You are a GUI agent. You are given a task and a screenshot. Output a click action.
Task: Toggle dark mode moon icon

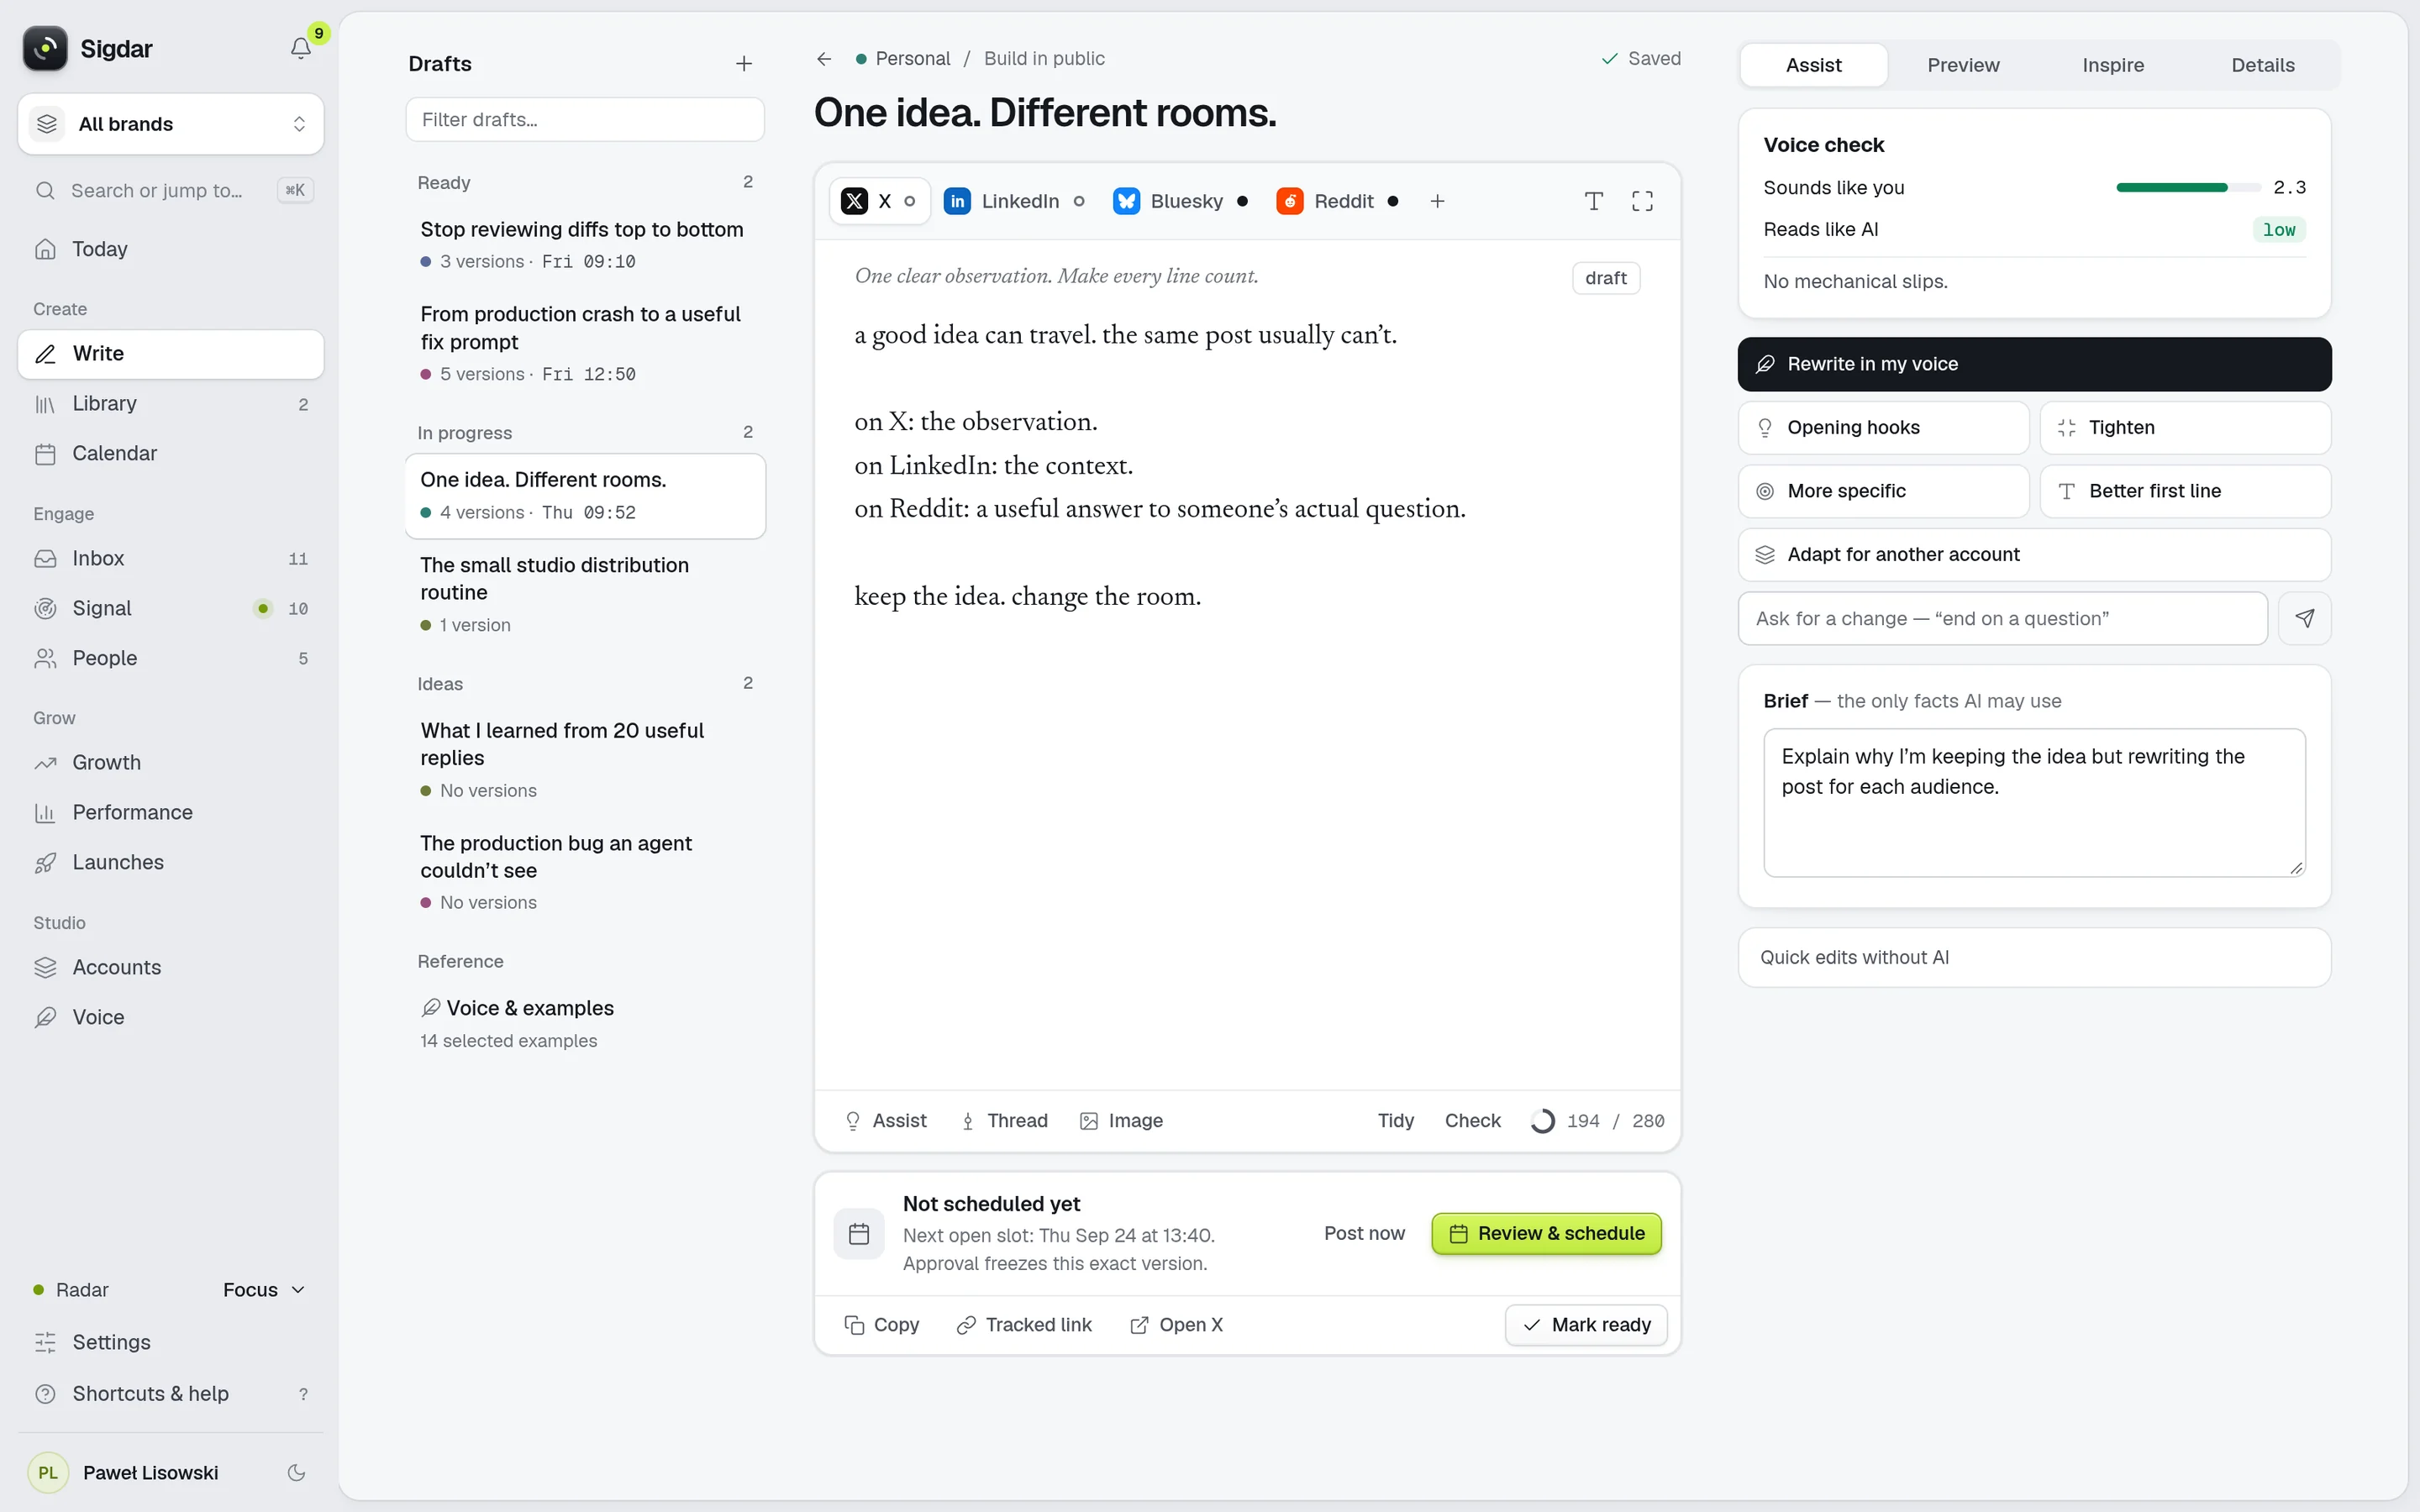coord(296,1472)
